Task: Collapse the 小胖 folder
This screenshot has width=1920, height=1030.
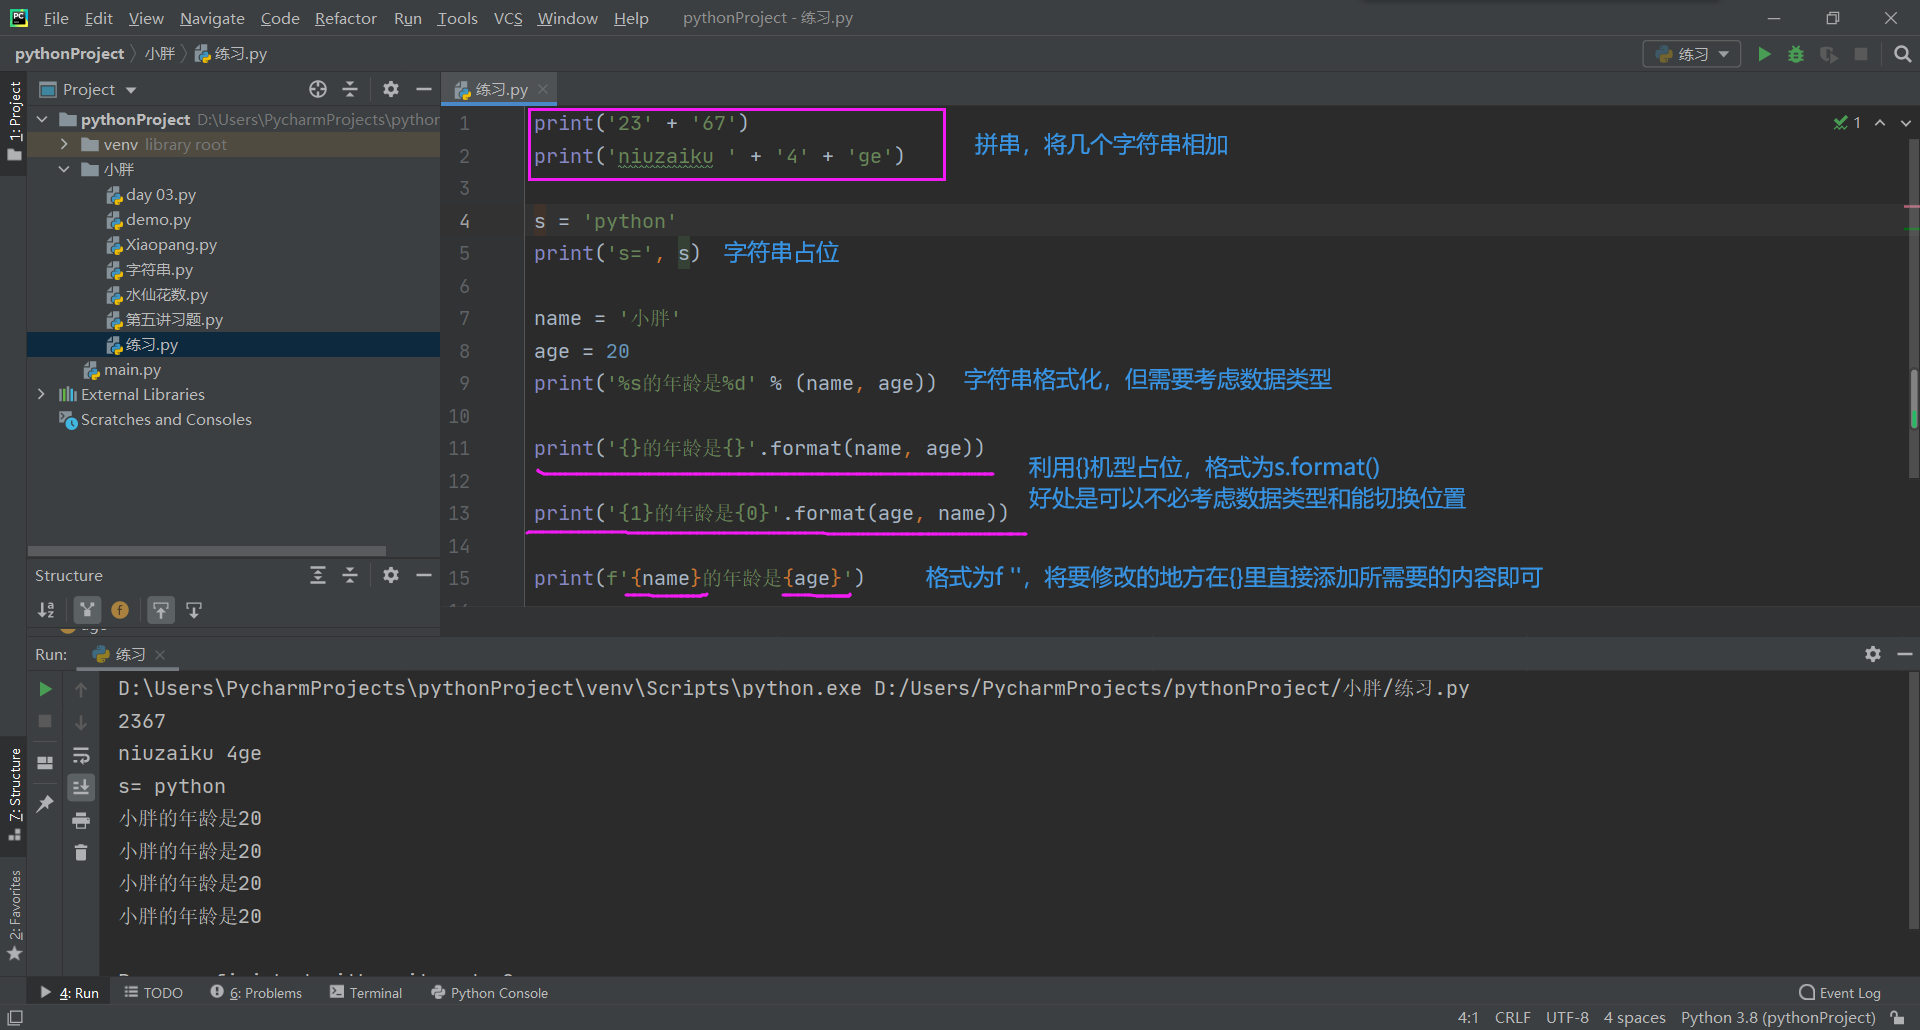Action: click(64, 169)
